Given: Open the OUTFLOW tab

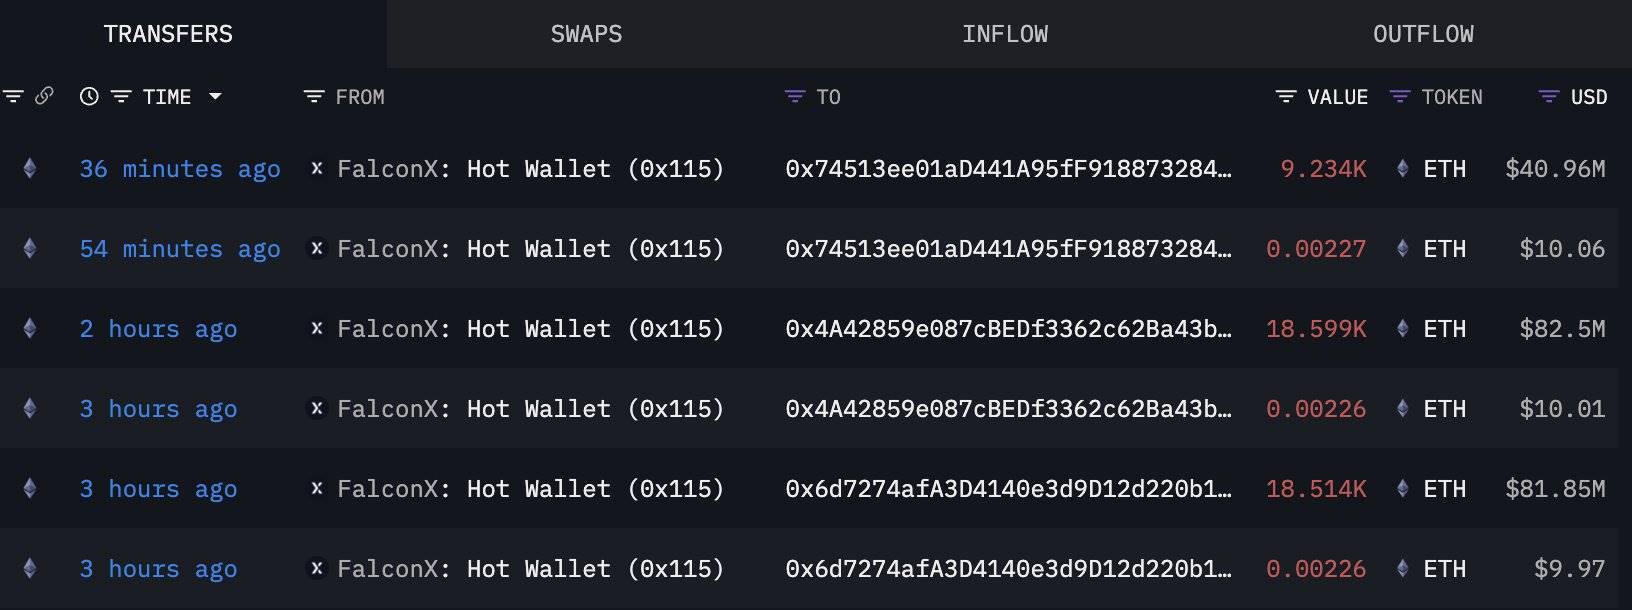Looking at the screenshot, I should click(x=1422, y=34).
